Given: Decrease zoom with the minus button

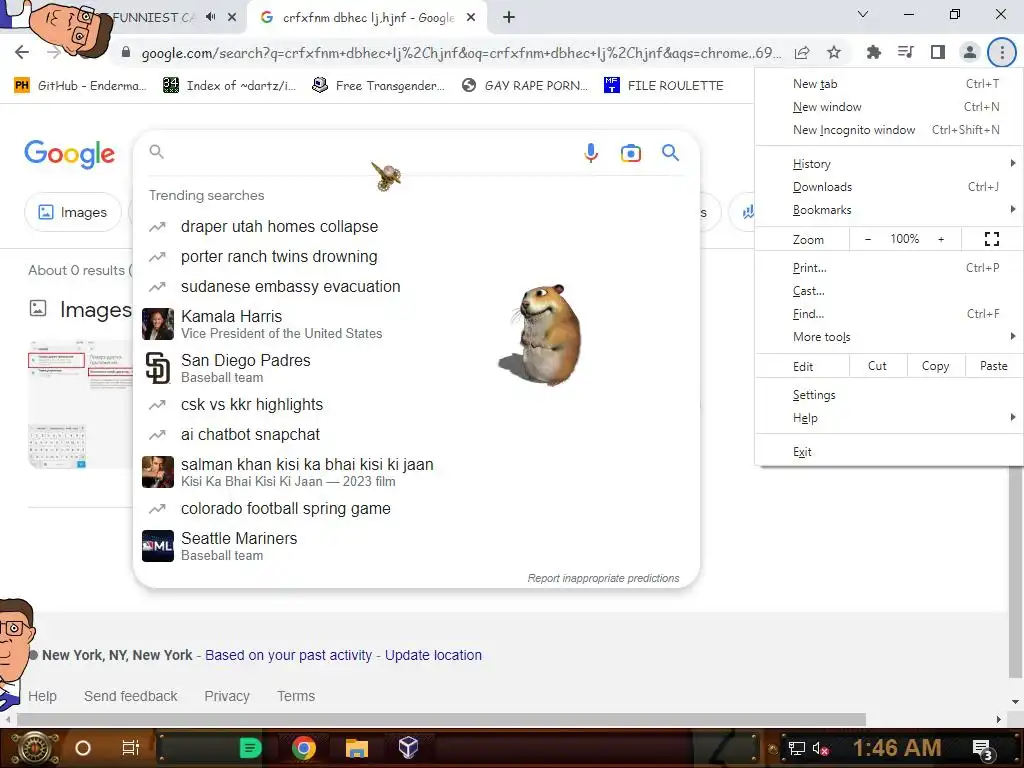Looking at the screenshot, I should (867, 239).
